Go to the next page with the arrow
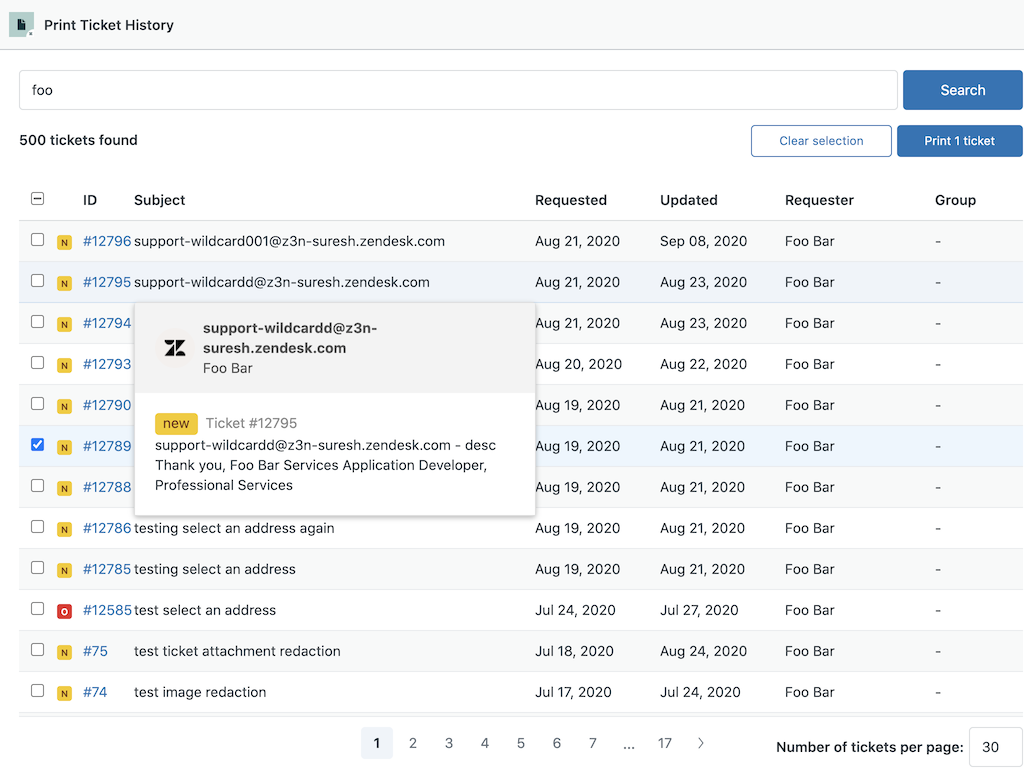The height and width of the screenshot is (768, 1024). (701, 743)
